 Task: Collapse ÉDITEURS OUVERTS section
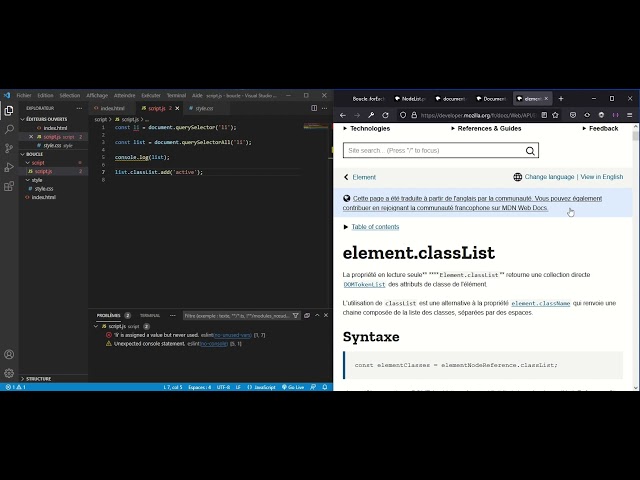43,119
